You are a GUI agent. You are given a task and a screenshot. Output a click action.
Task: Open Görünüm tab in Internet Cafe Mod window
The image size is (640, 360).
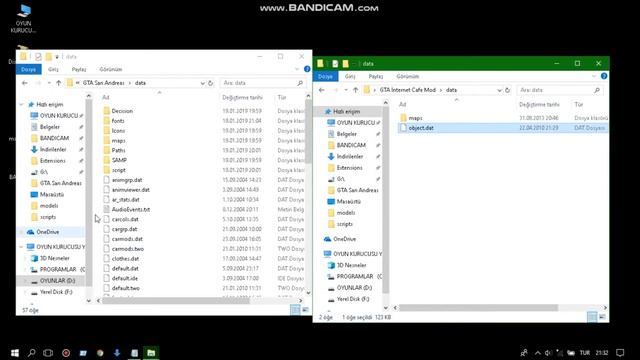click(x=407, y=76)
